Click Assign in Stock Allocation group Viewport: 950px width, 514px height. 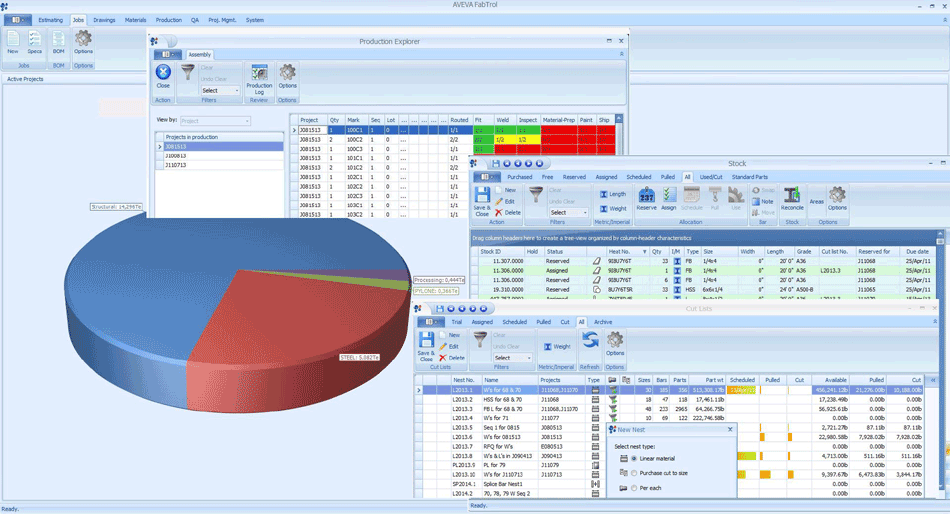tap(668, 199)
